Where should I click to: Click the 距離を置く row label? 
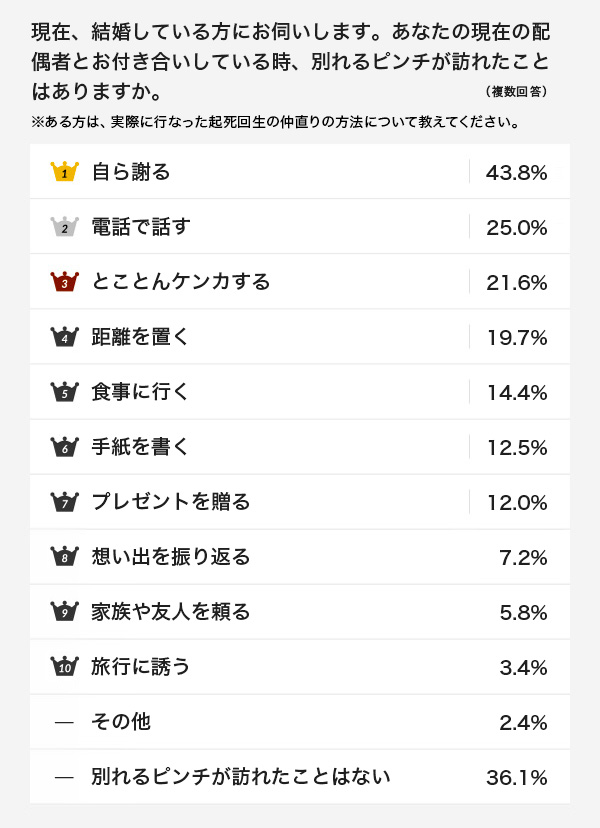(x=140, y=336)
